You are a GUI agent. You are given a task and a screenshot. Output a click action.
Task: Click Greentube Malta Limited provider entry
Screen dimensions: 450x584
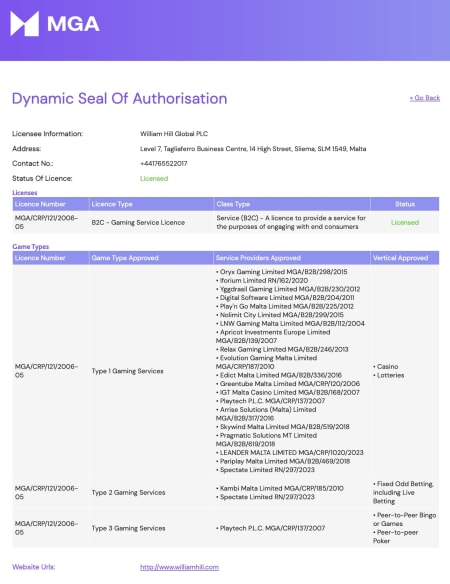point(288,384)
